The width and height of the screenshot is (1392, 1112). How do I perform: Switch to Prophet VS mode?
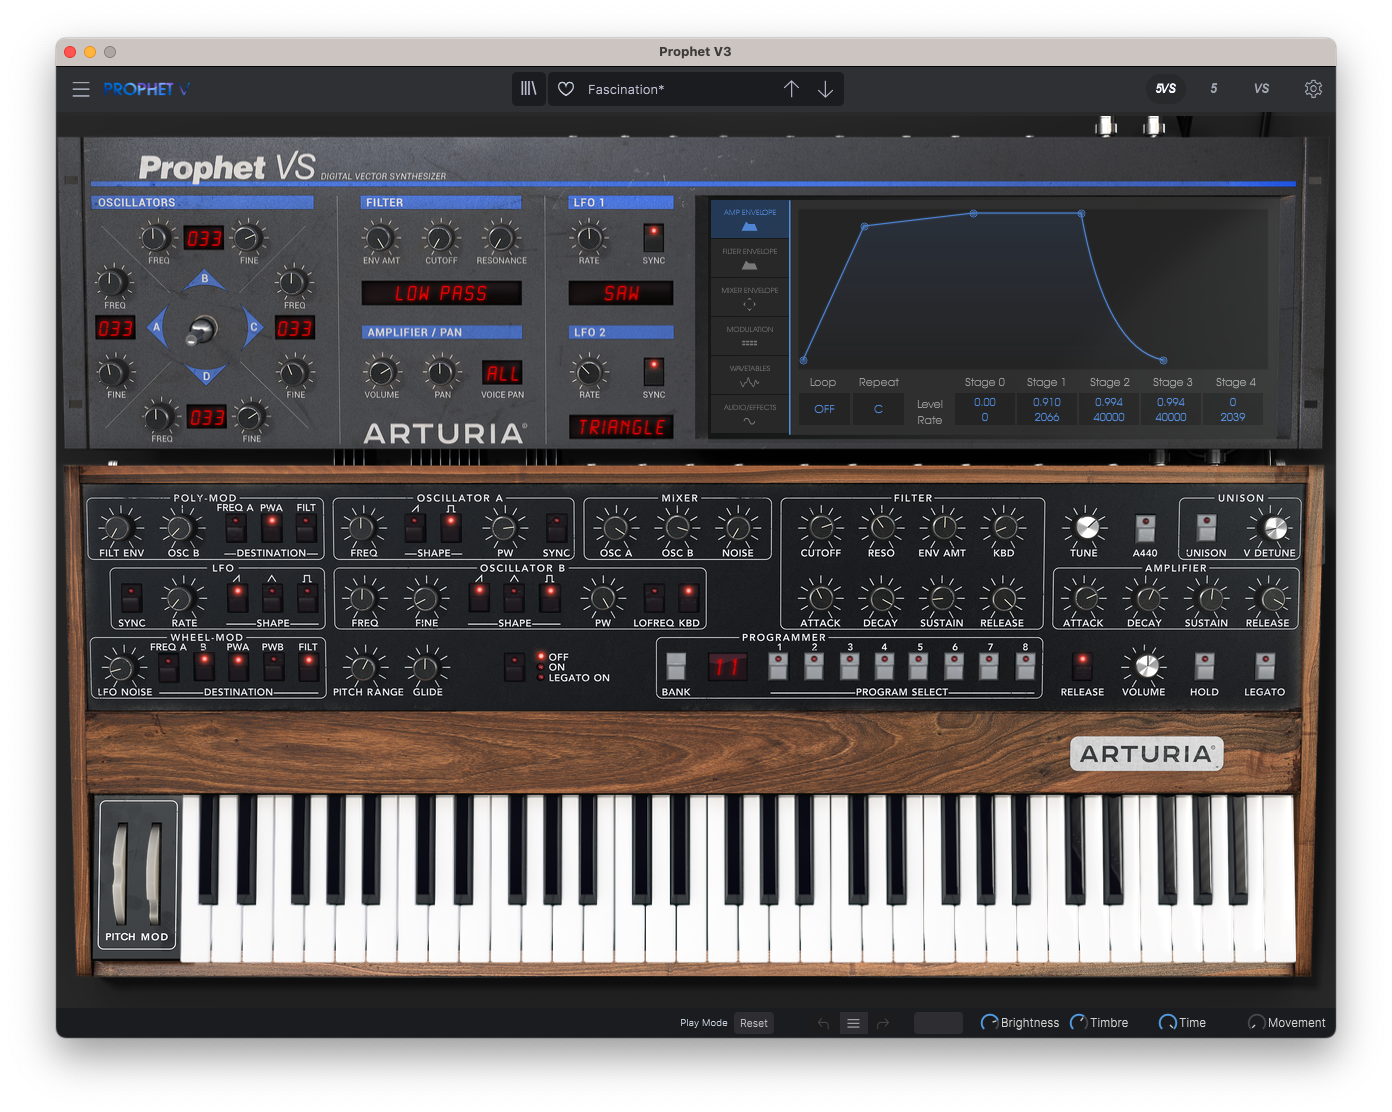tap(1261, 89)
